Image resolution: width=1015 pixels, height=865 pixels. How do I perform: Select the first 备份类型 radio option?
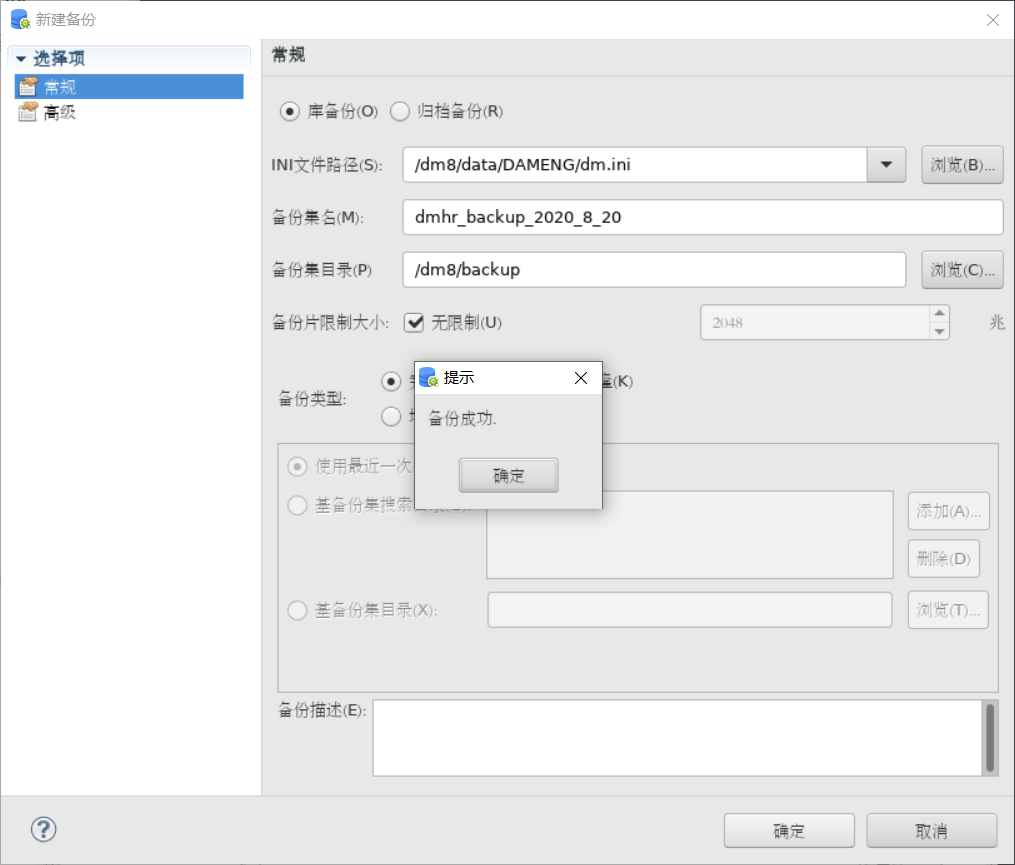click(x=391, y=381)
